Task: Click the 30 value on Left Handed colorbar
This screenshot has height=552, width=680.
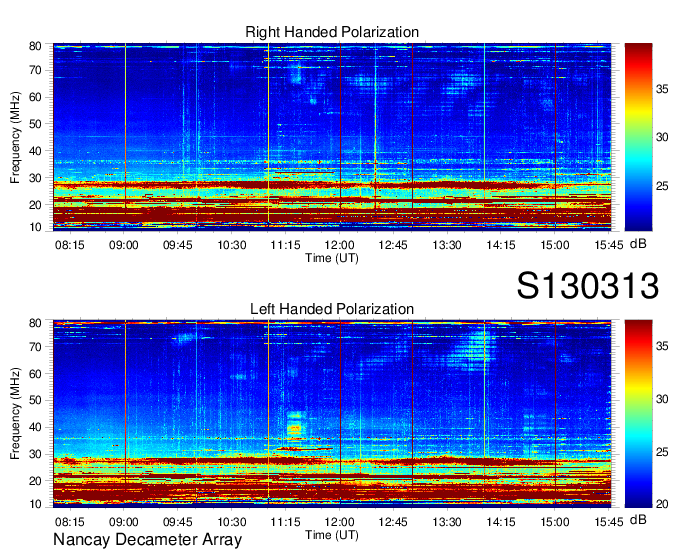Action: click(662, 399)
